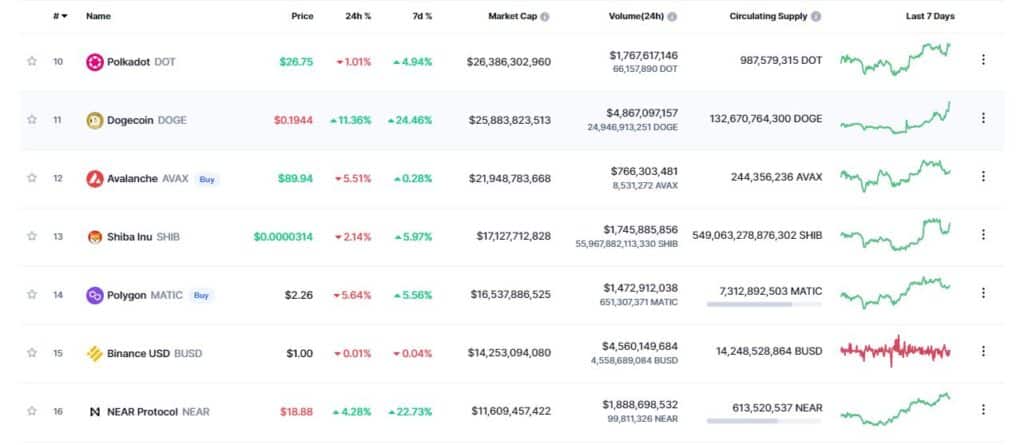Click NEAR Protocol's price $18.88
The width and height of the screenshot is (1024, 445).
296,412
